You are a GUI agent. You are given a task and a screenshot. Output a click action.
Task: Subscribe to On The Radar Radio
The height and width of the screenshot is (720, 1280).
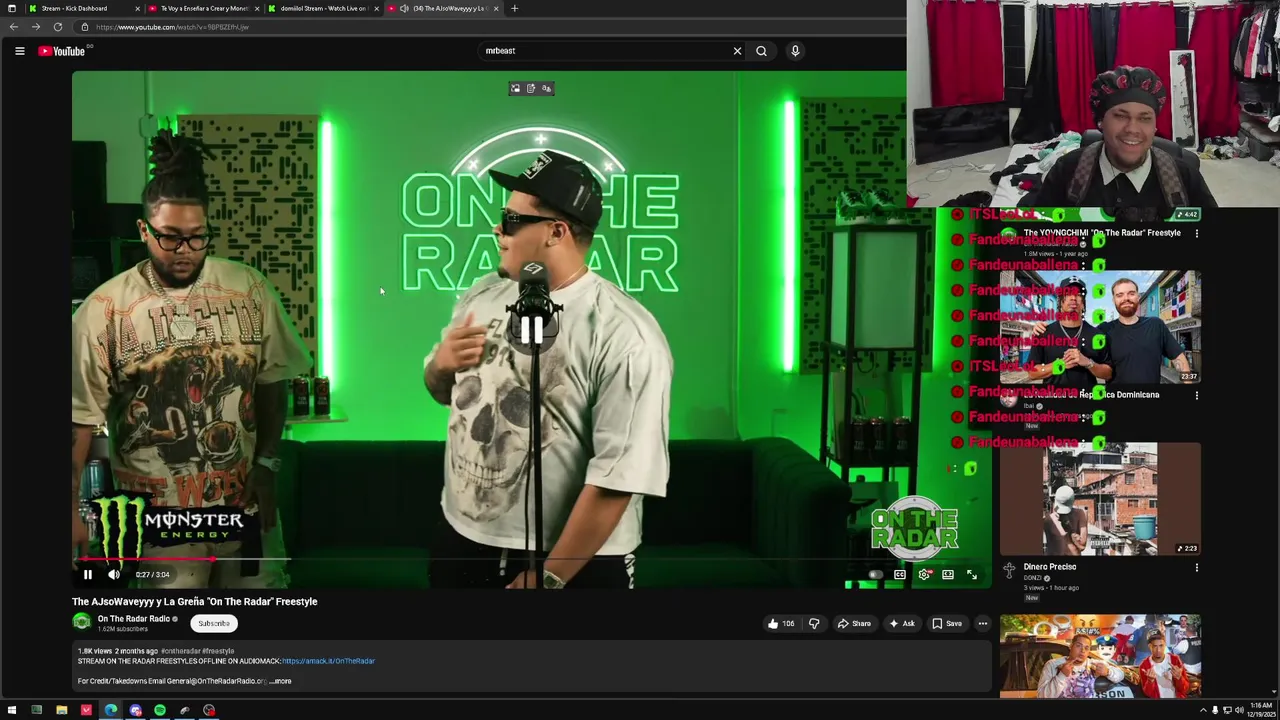[214, 623]
